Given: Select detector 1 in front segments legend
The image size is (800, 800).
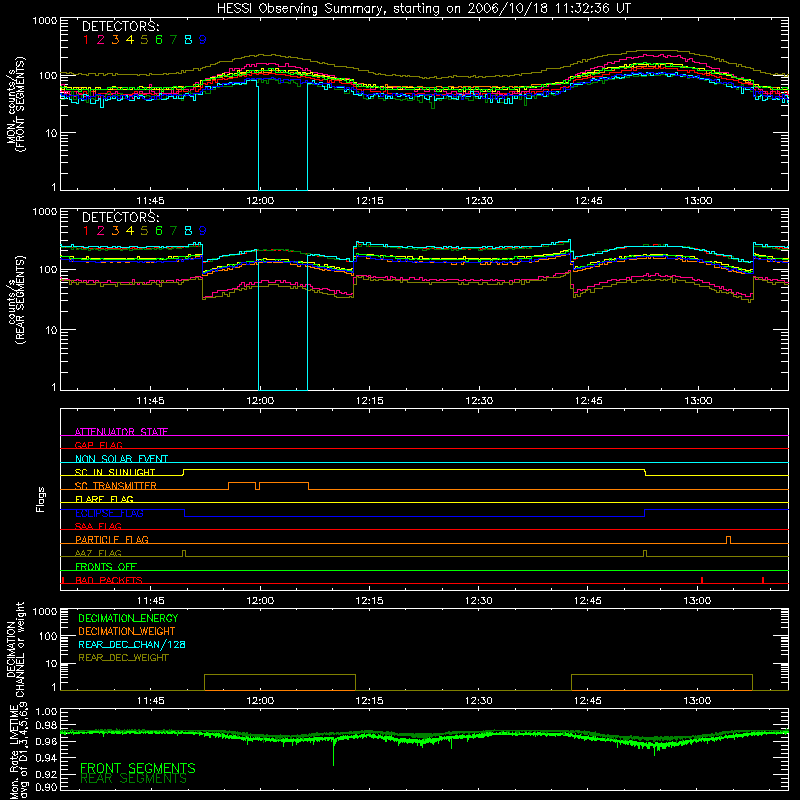Looking at the screenshot, I should coord(86,40).
